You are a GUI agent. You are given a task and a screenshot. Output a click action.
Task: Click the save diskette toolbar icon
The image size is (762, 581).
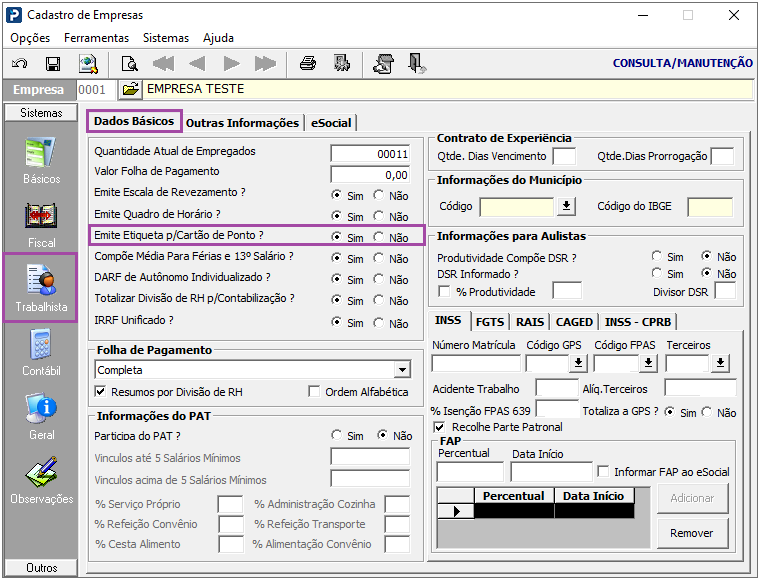coord(53,64)
